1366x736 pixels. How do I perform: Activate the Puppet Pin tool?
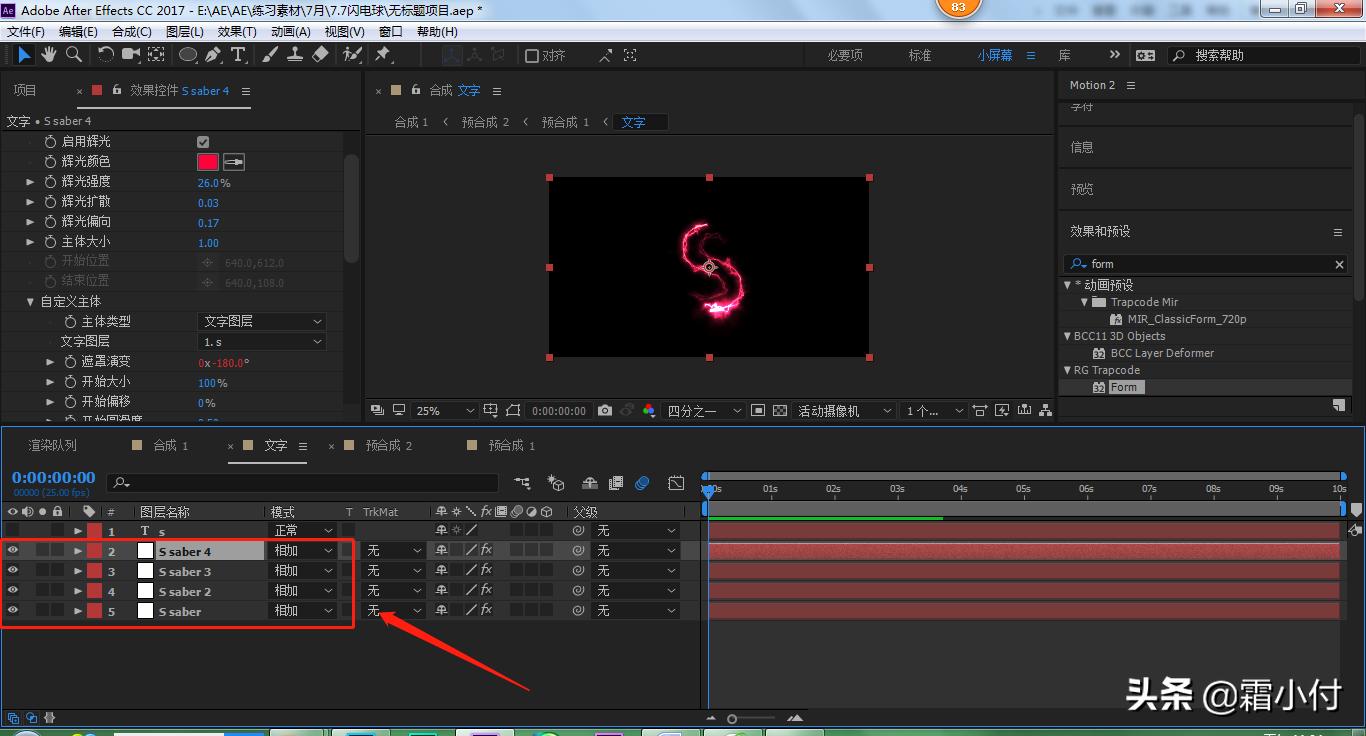tap(382, 55)
